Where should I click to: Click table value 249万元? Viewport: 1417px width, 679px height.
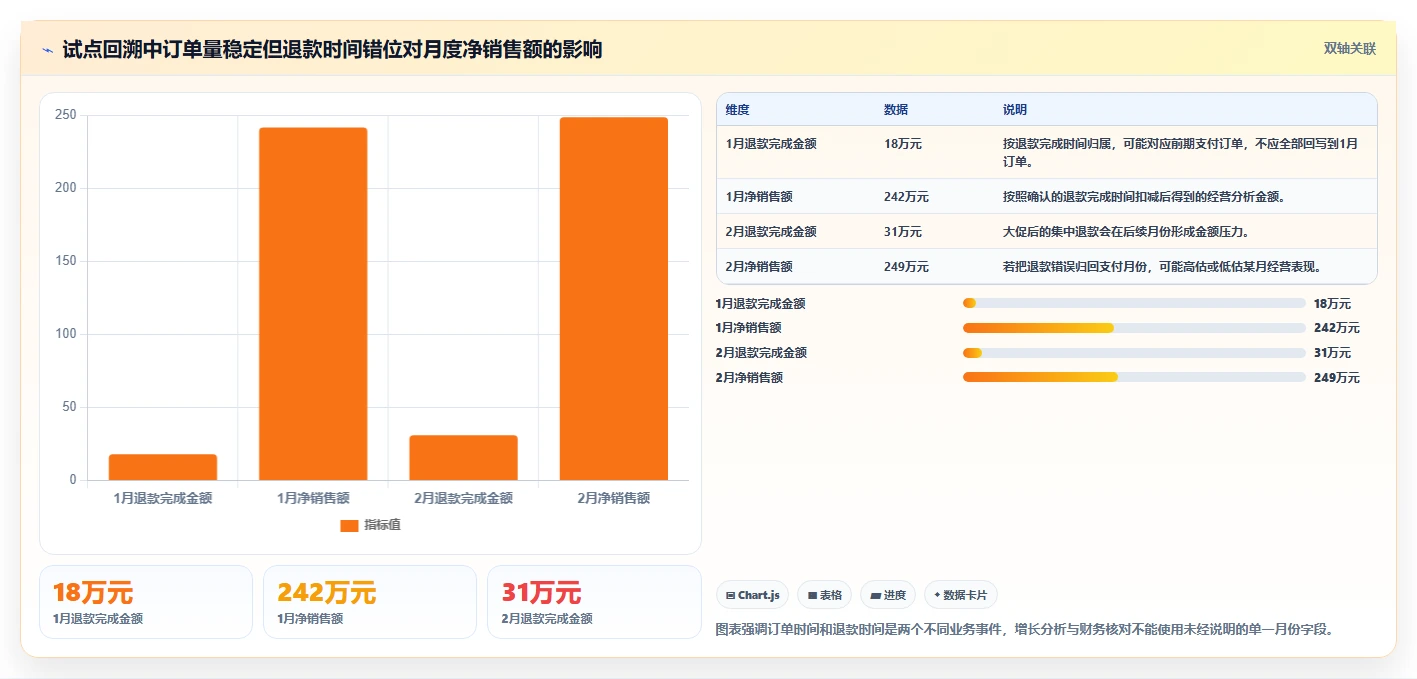[x=906, y=267]
